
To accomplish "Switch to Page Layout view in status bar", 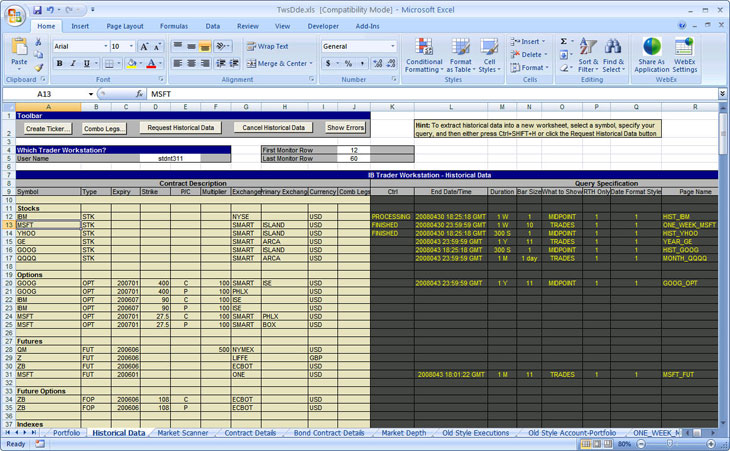I will click(596, 444).
